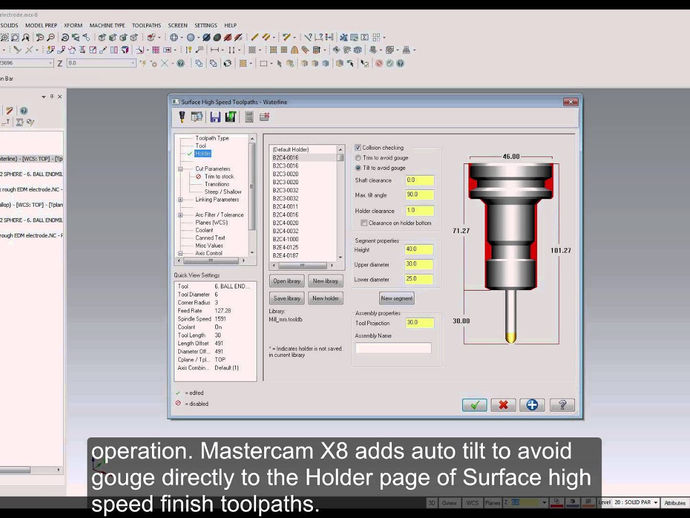Viewport: 690px width, 518px height.
Task: Click the blue floppy-disk save icon in dialog toolbar
Action: [x=215, y=117]
